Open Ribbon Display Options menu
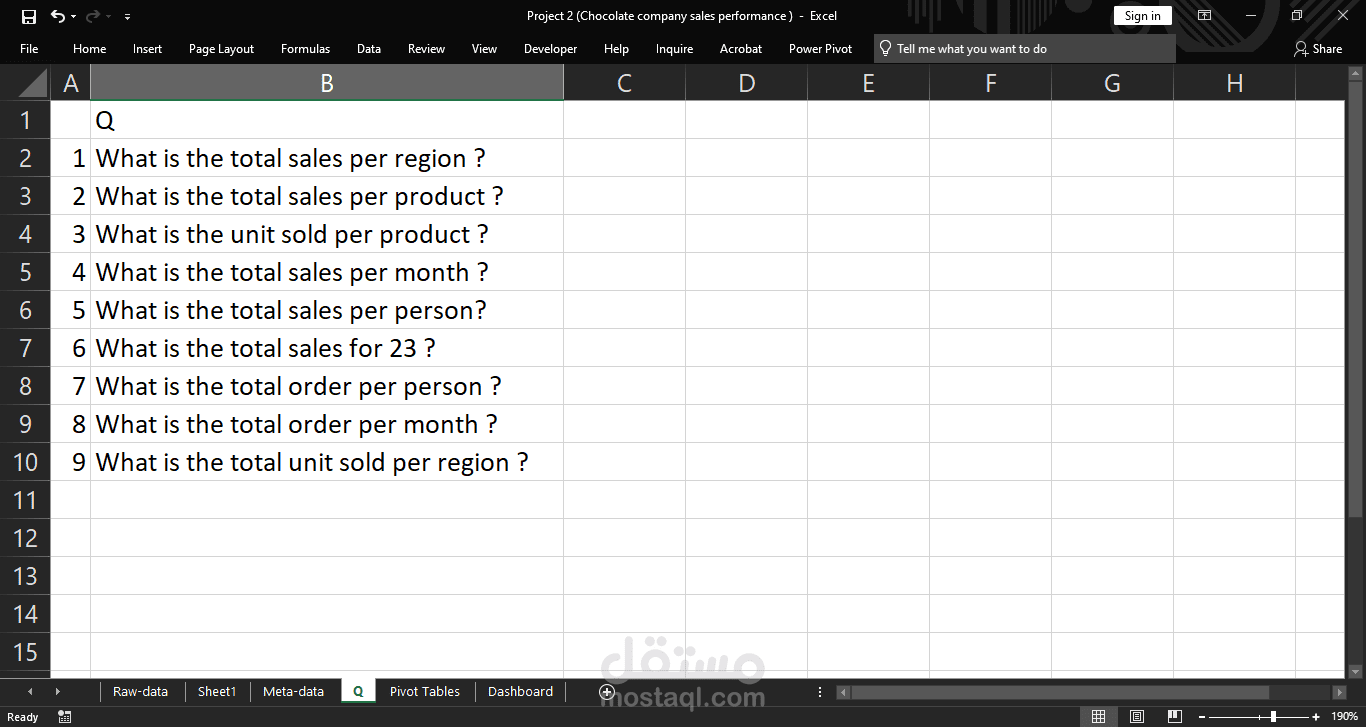Viewport: 1366px width, 727px height. [x=1204, y=16]
